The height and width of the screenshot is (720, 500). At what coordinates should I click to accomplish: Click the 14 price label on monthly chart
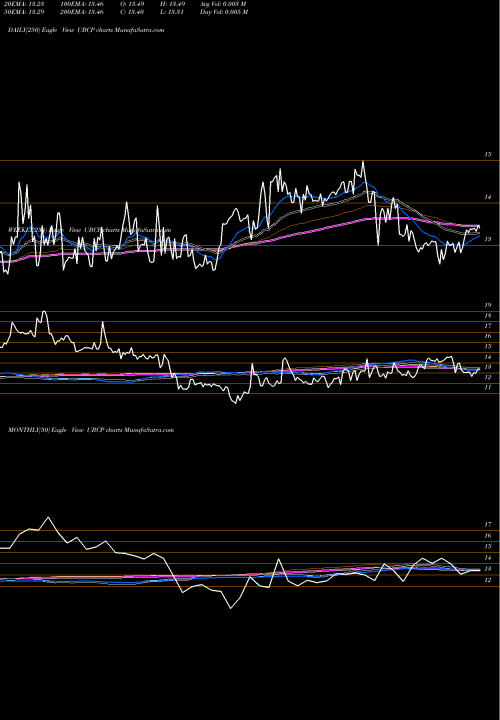488,558
